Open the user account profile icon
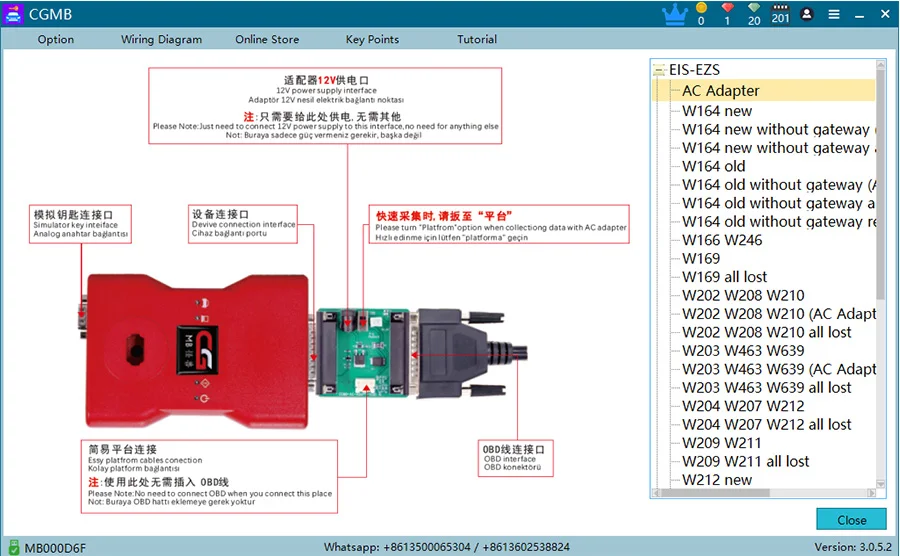900x556 pixels. 806,14
